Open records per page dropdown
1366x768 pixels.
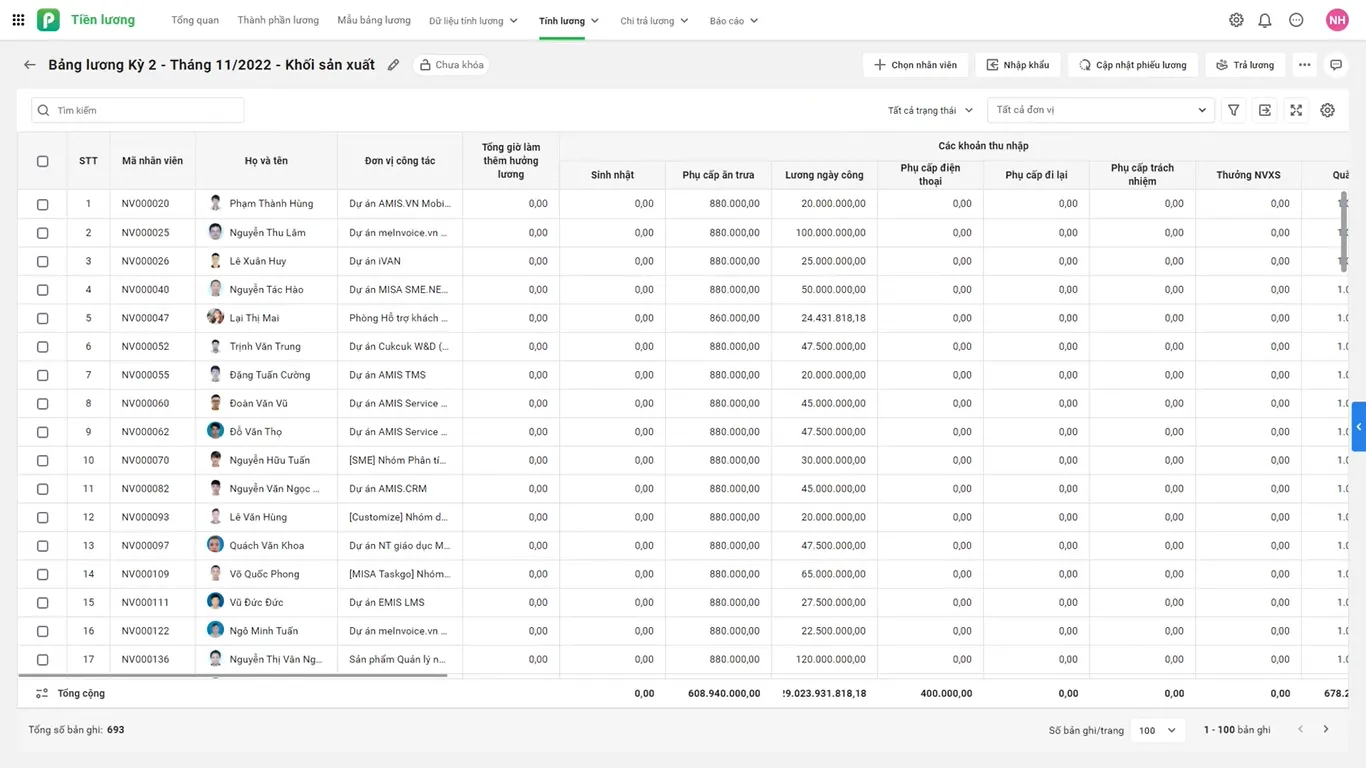point(1157,730)
